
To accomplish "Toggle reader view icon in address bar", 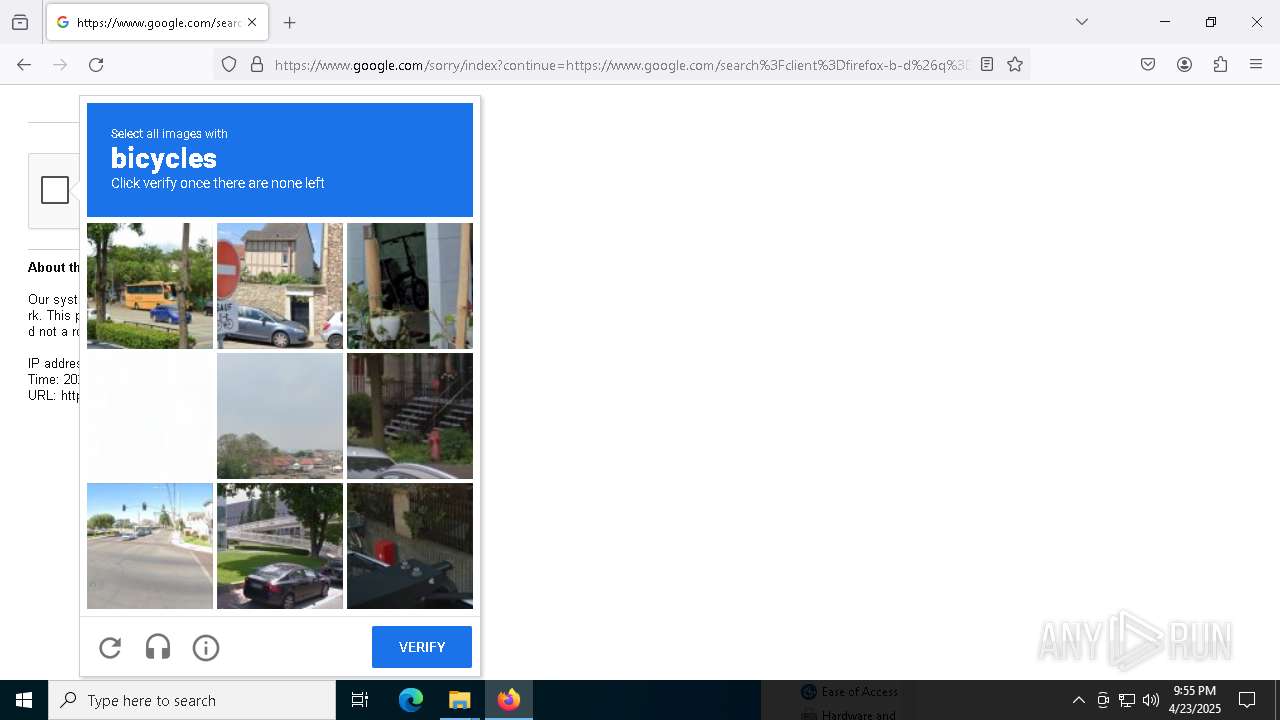I will [987, 65].
